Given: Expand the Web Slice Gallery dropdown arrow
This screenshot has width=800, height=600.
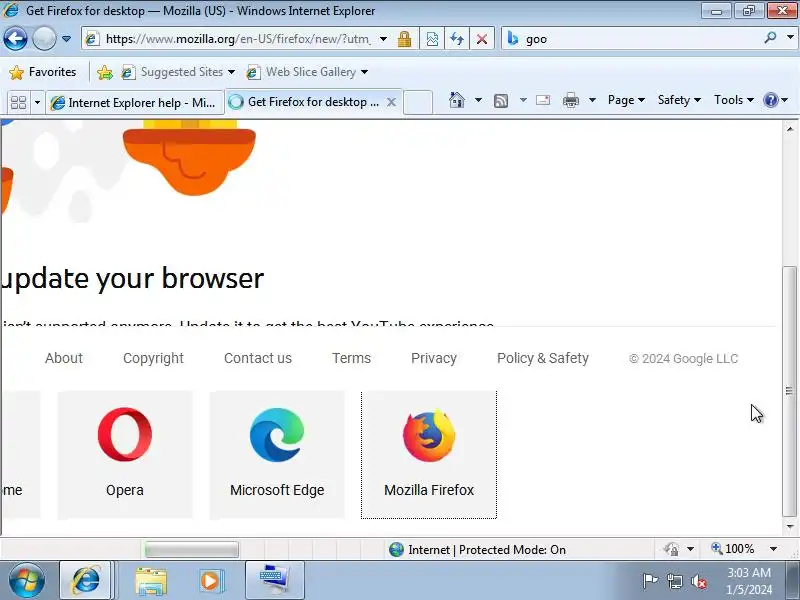Looking at the screenshot, I should pyautogui.click(x=364, y=72).
